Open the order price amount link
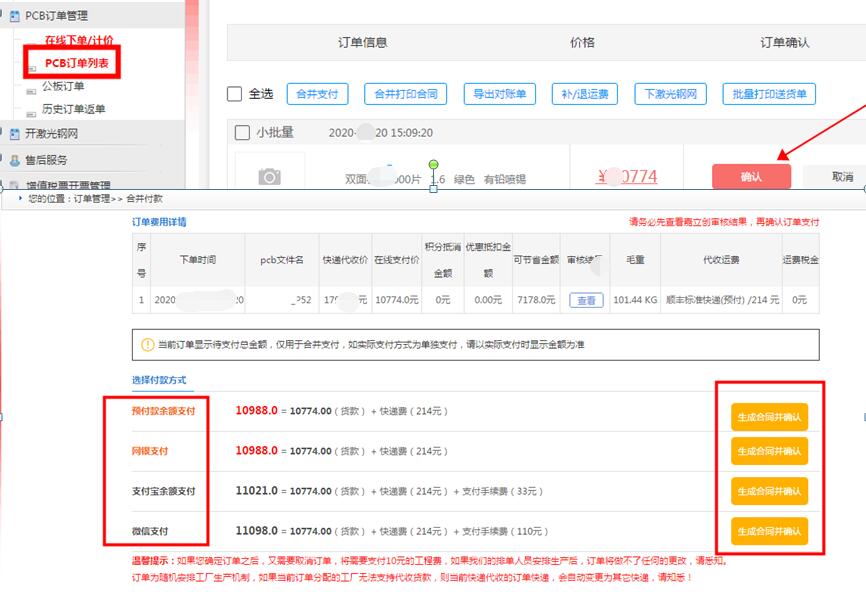 click(x=627, y=177)
